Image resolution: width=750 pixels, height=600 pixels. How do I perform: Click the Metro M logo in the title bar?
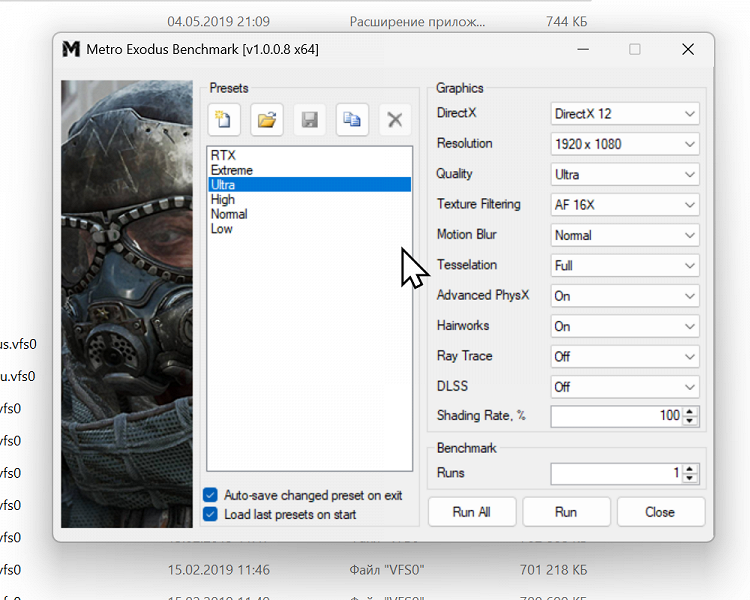71,49
